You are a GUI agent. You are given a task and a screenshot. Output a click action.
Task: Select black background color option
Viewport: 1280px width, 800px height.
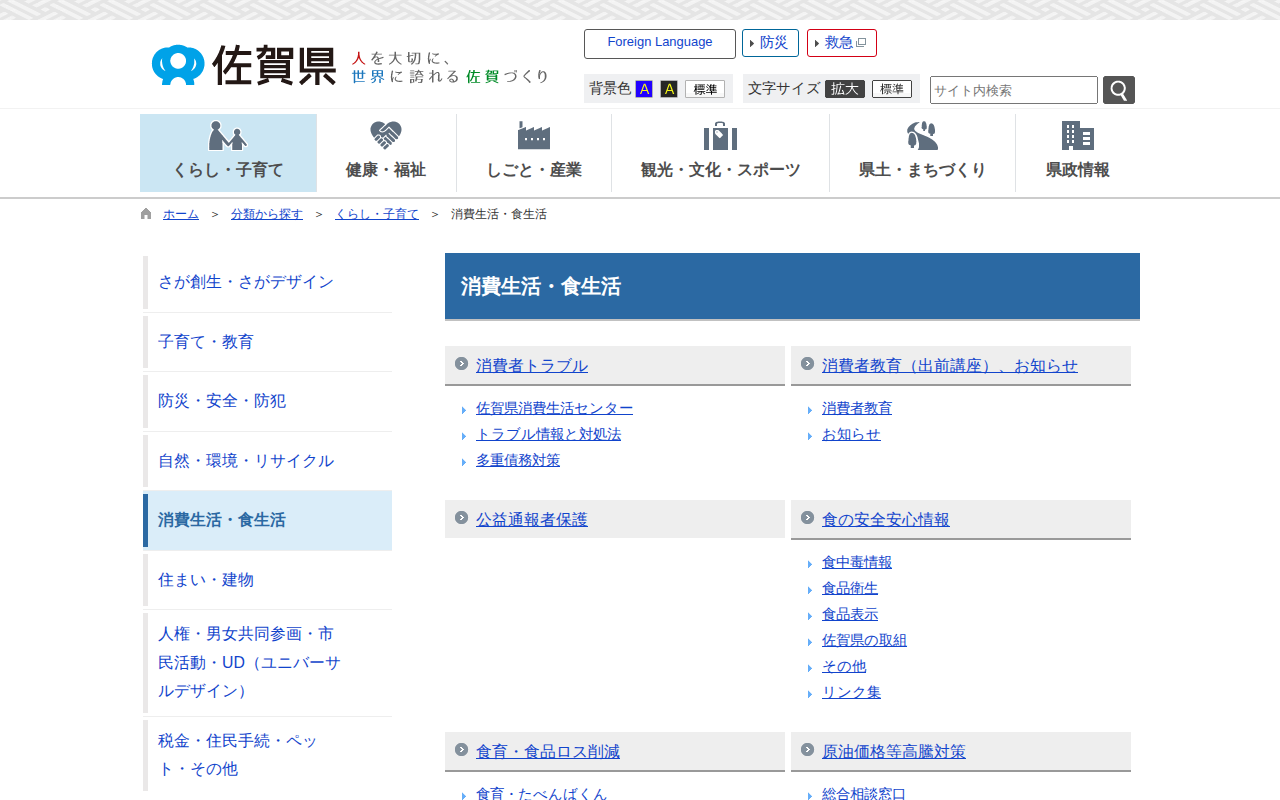pos(669,89)
